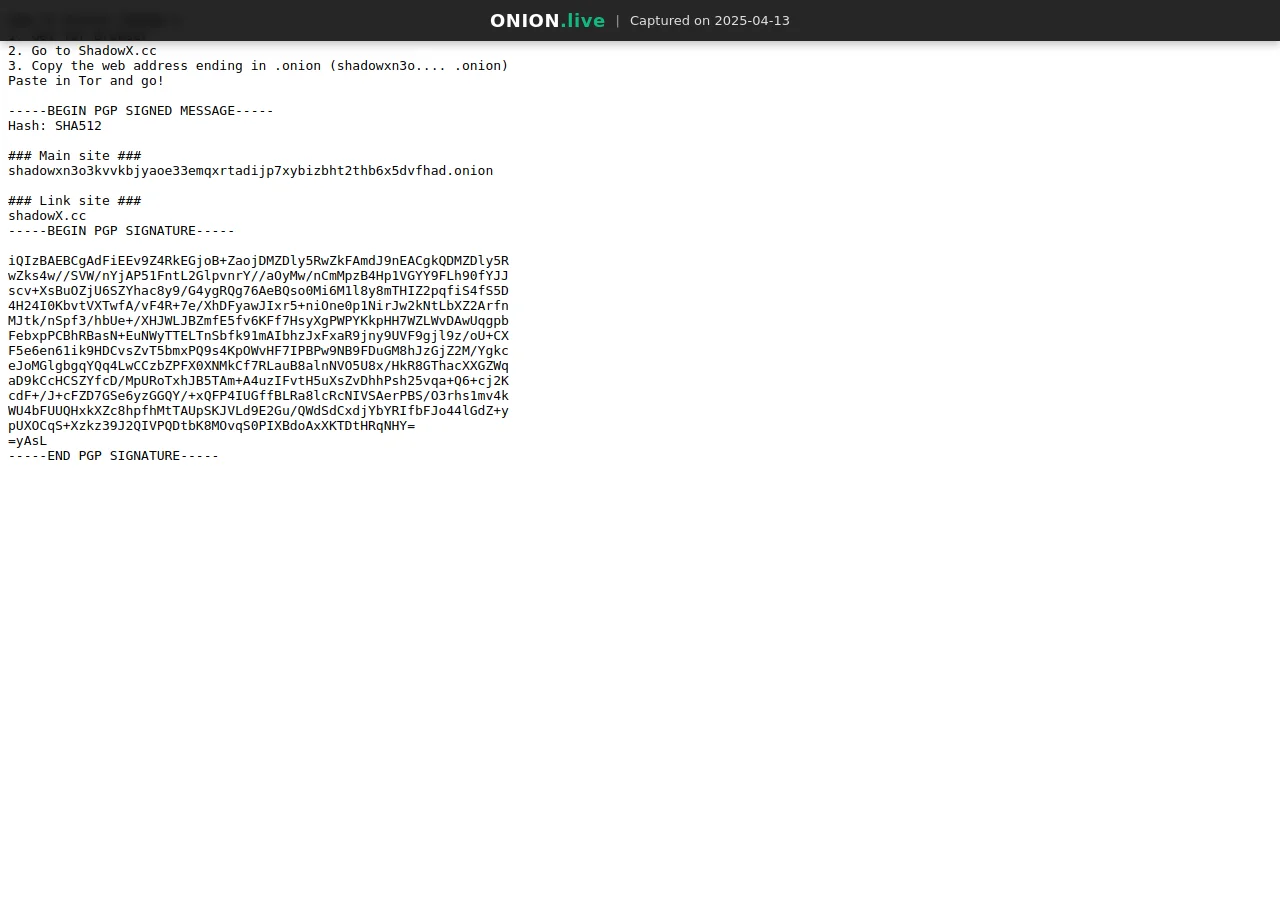Click the 'BEGIN PGP SIGNATURE' line
The image size is (1280, 900).
(x=121, y=230)
